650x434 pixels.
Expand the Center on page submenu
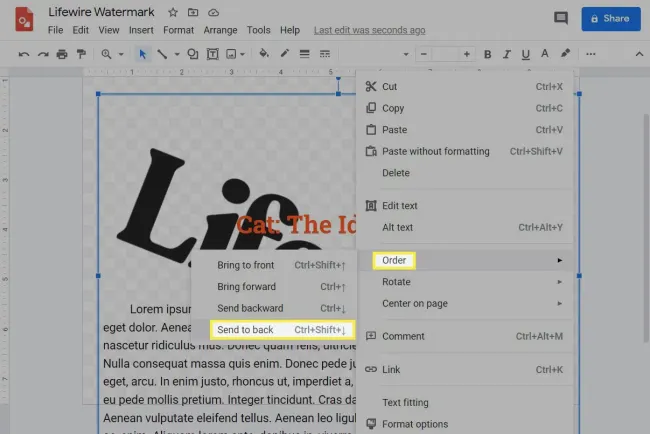coord(464,303)
